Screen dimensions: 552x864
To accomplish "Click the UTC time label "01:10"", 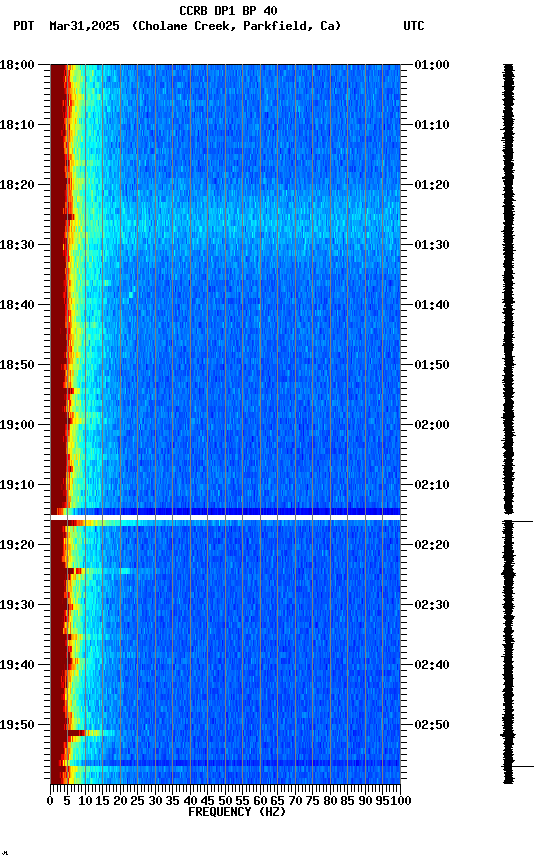I will point(432,125).
